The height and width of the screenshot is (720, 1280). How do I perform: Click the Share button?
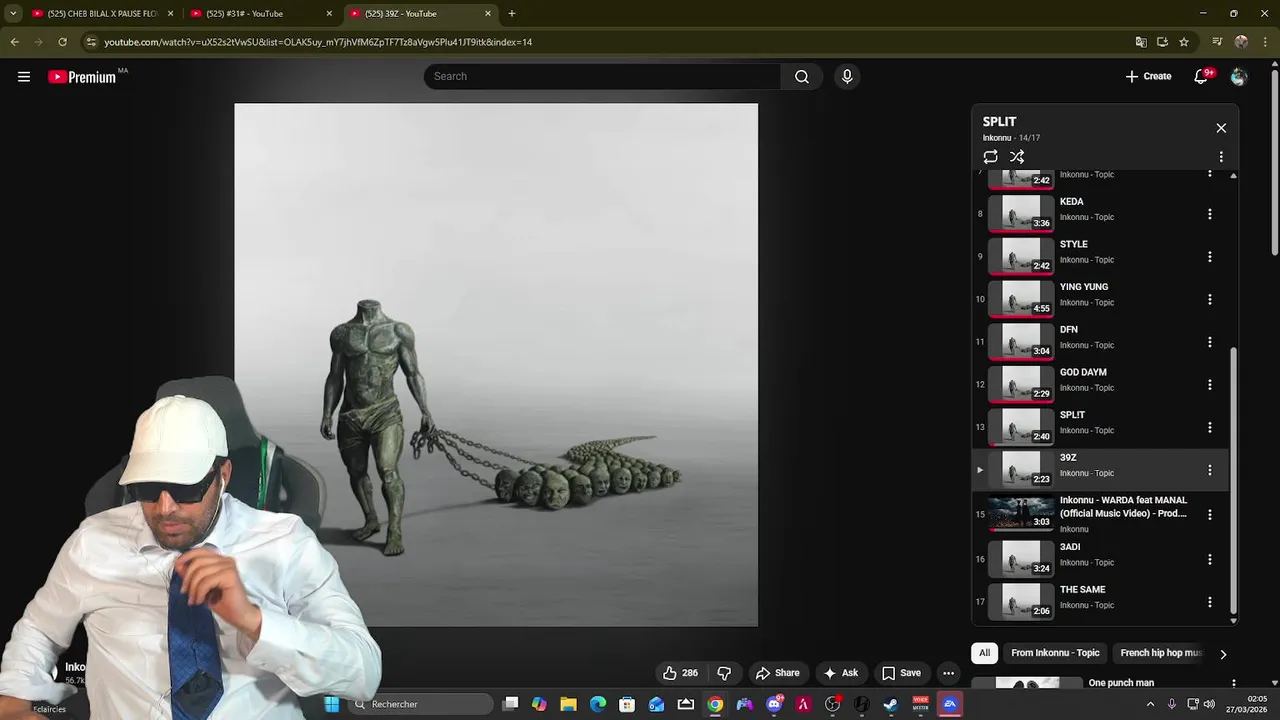click(x=778, y=673)
